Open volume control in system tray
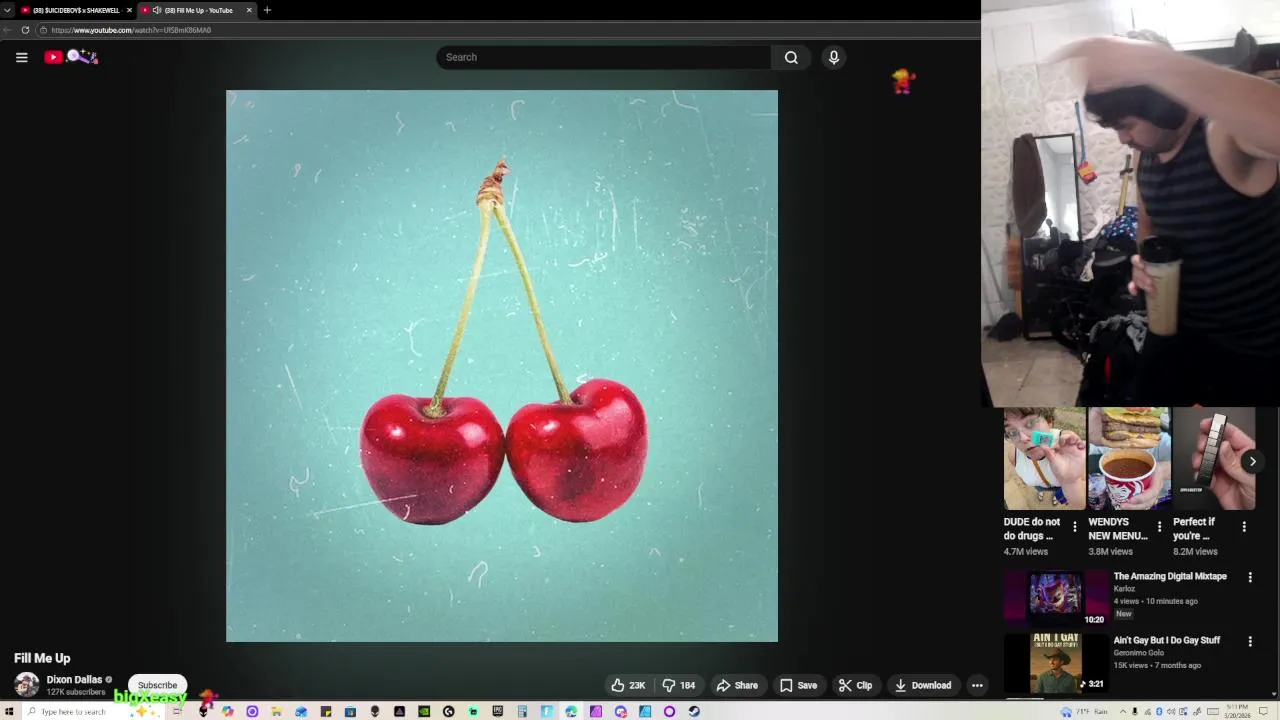Viewport: 1280px width, 720px height. click(1171, 711)
